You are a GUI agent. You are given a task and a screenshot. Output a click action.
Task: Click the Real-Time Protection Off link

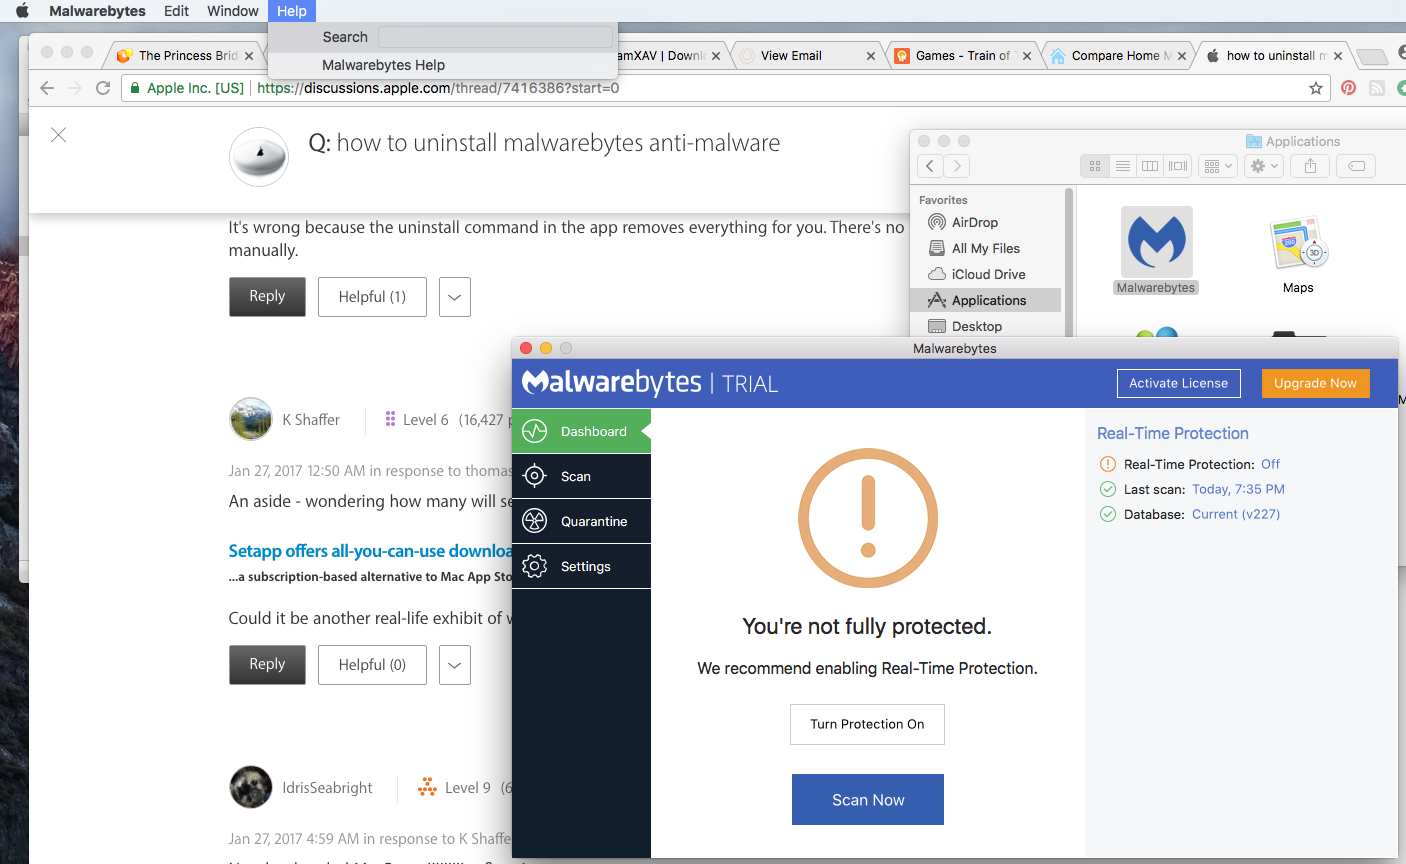1270,464
